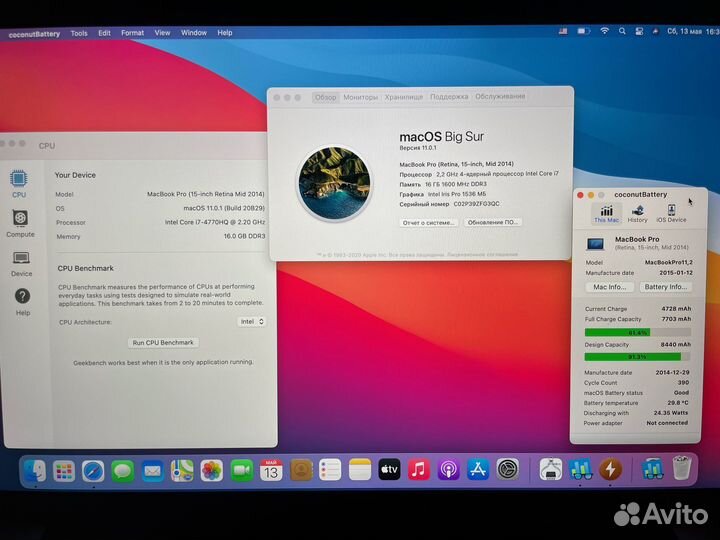Click MacBookPro11,2 model value

point(669,262)
